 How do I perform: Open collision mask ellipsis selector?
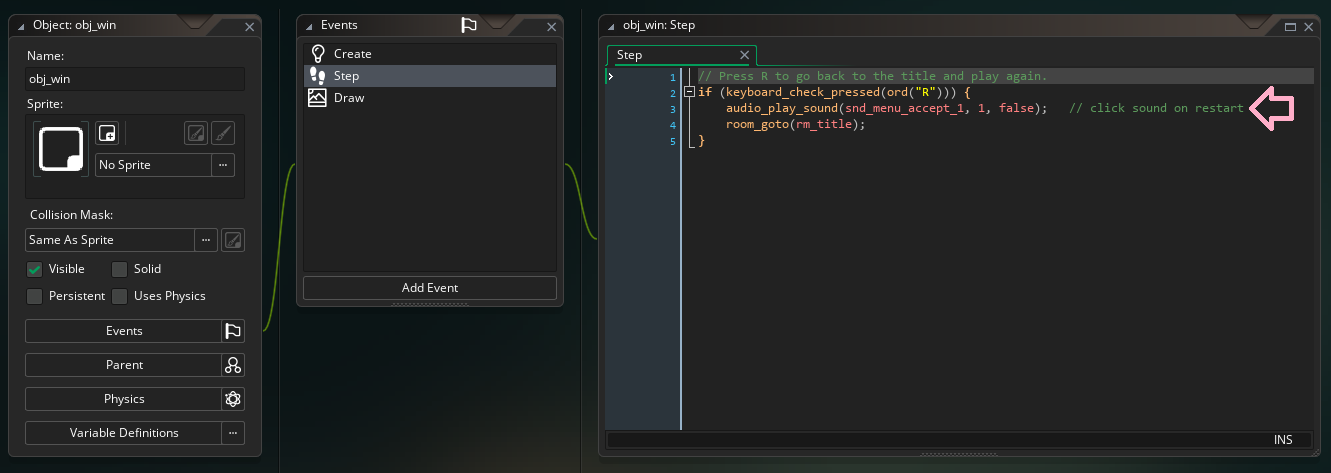pyautogui.click(x=206, y=240)
